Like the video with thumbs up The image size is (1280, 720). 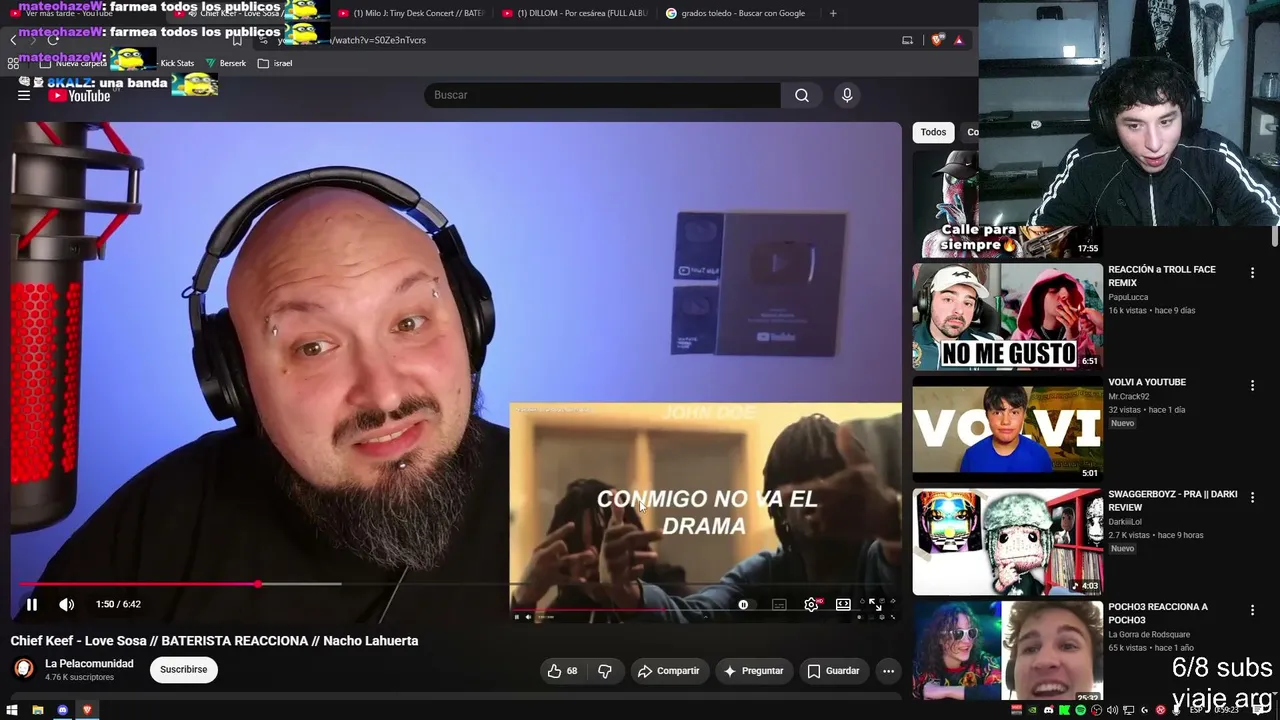[562, 671]
